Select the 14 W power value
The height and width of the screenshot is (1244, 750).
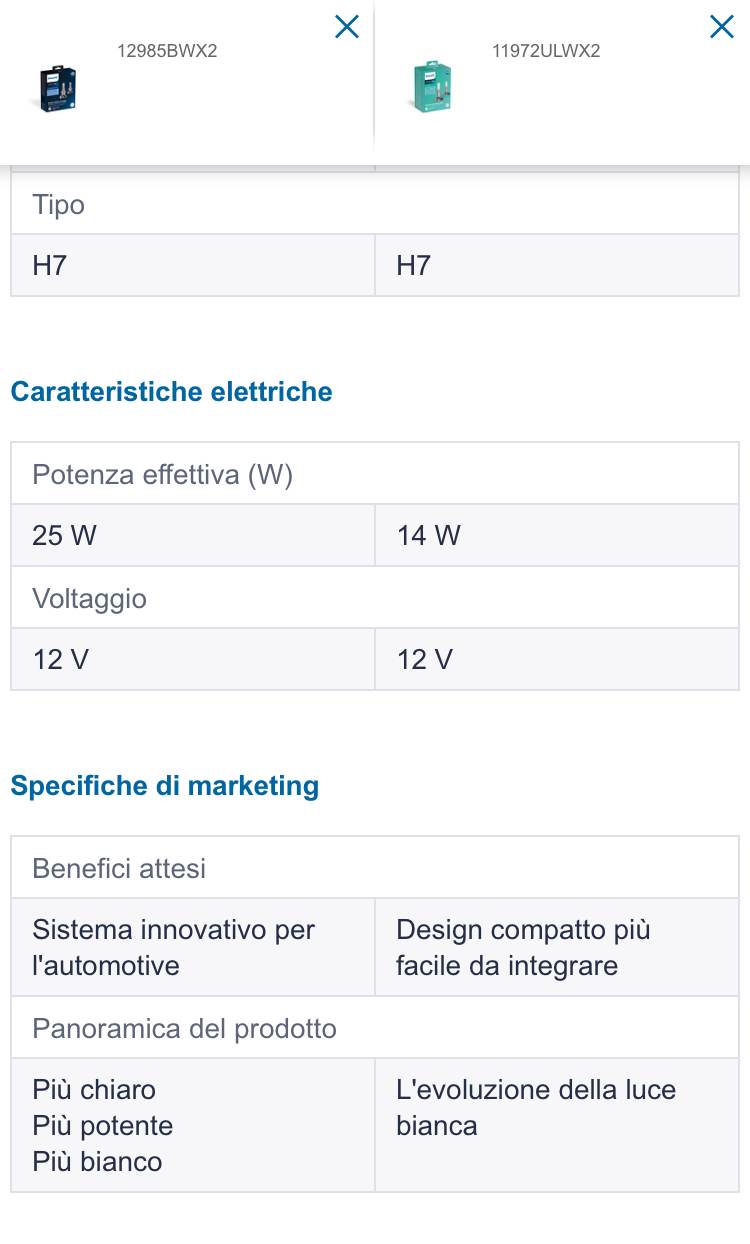428,536
